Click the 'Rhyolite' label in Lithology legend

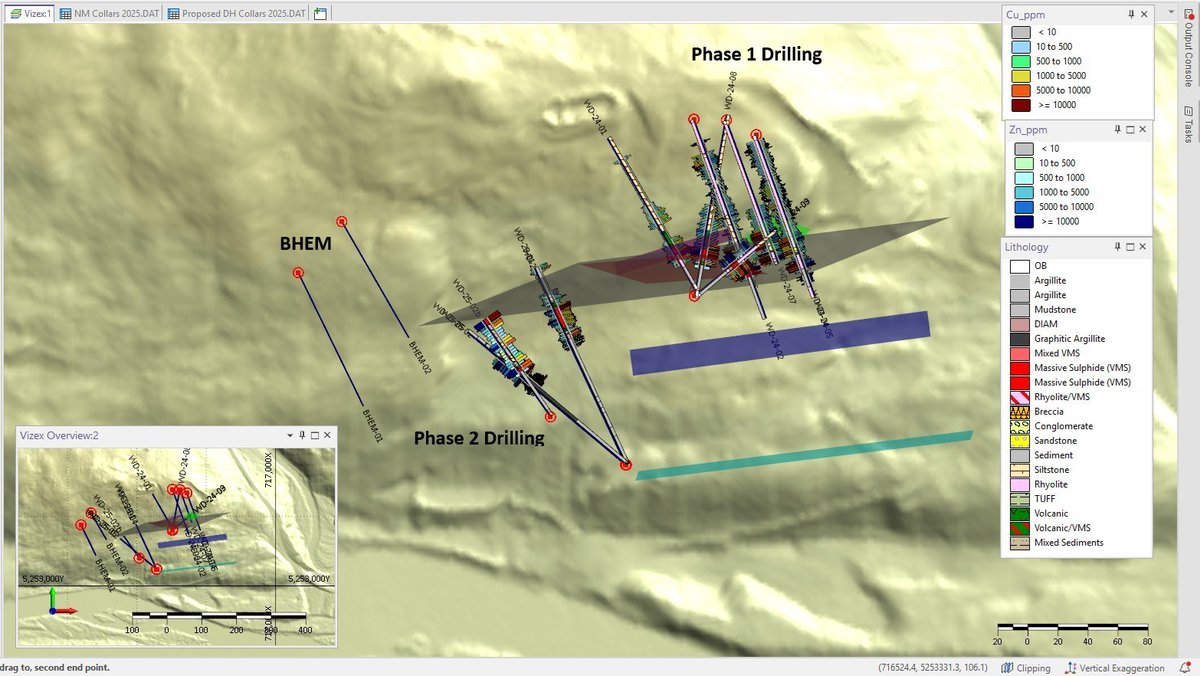pyautogui.click(x=1053, y=484)
